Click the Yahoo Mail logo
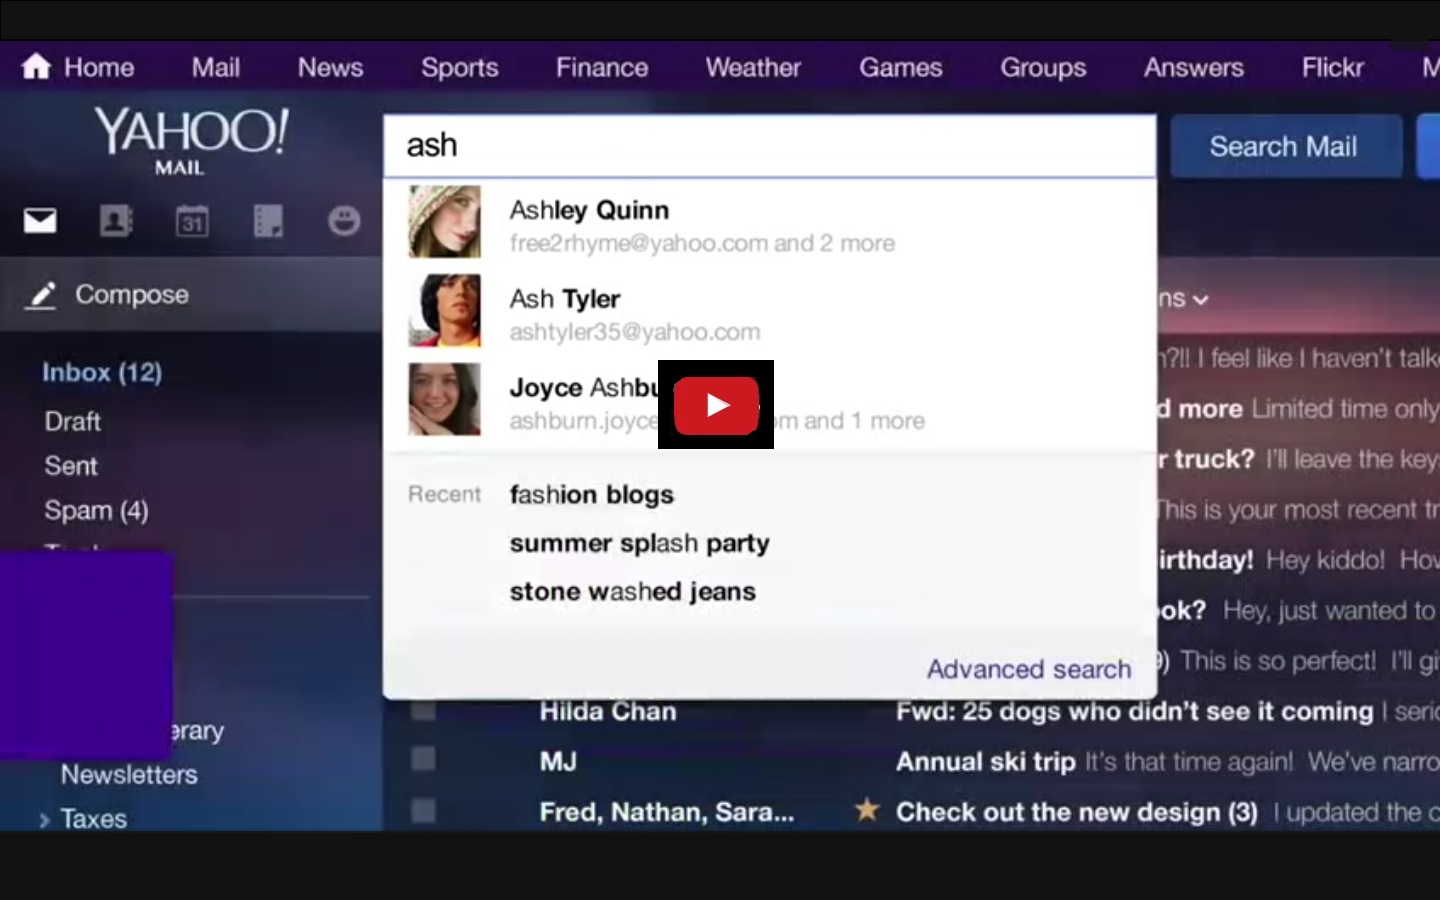Viewport: 1440px width, 900px height. tap(192, 140)
